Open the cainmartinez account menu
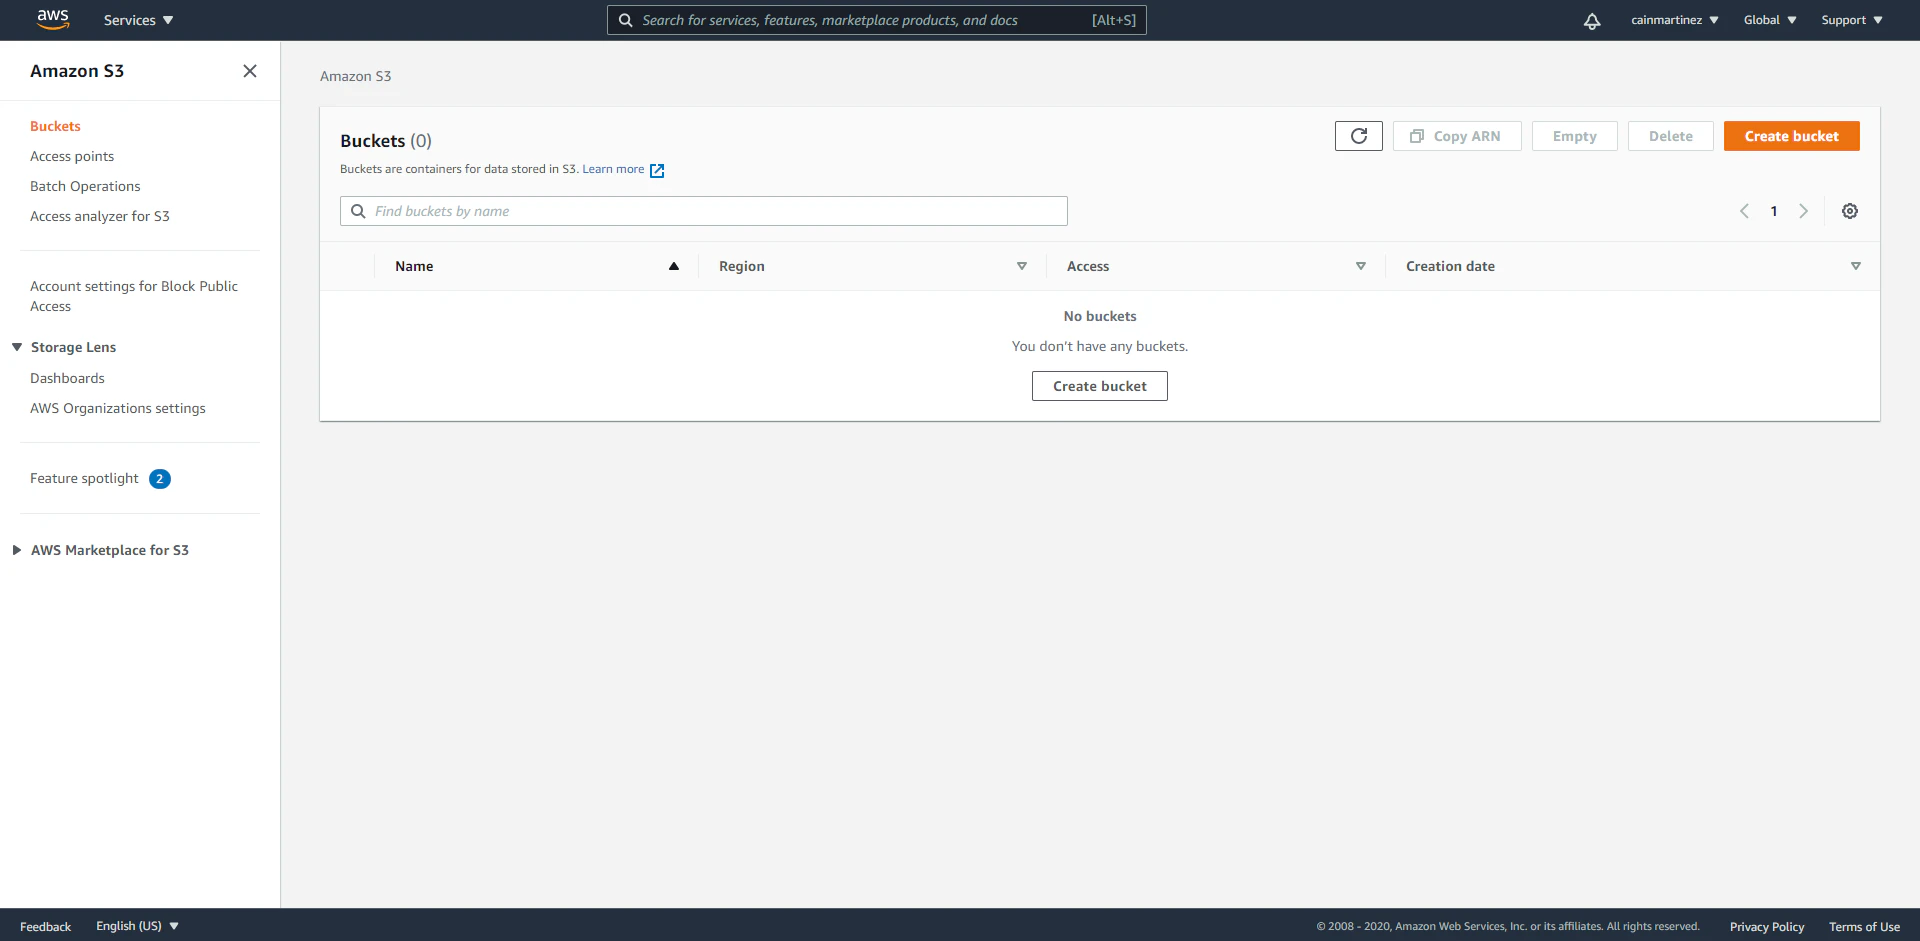Viewport: 1920px width, 941px height. tap(1674, 19)
